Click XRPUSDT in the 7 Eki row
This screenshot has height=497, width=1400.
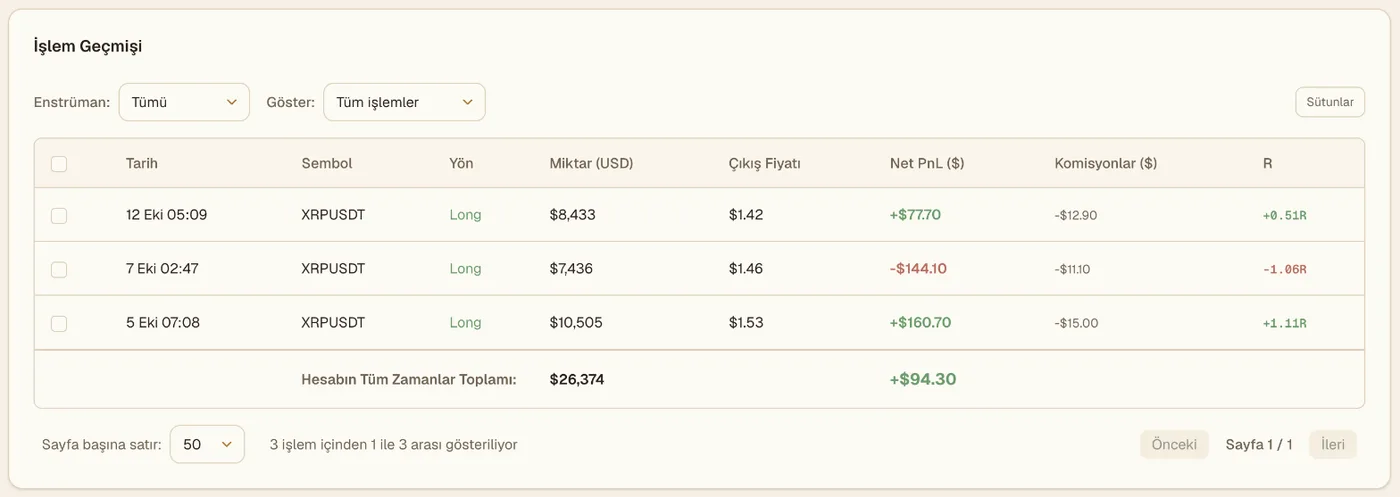tap(333, 269)
